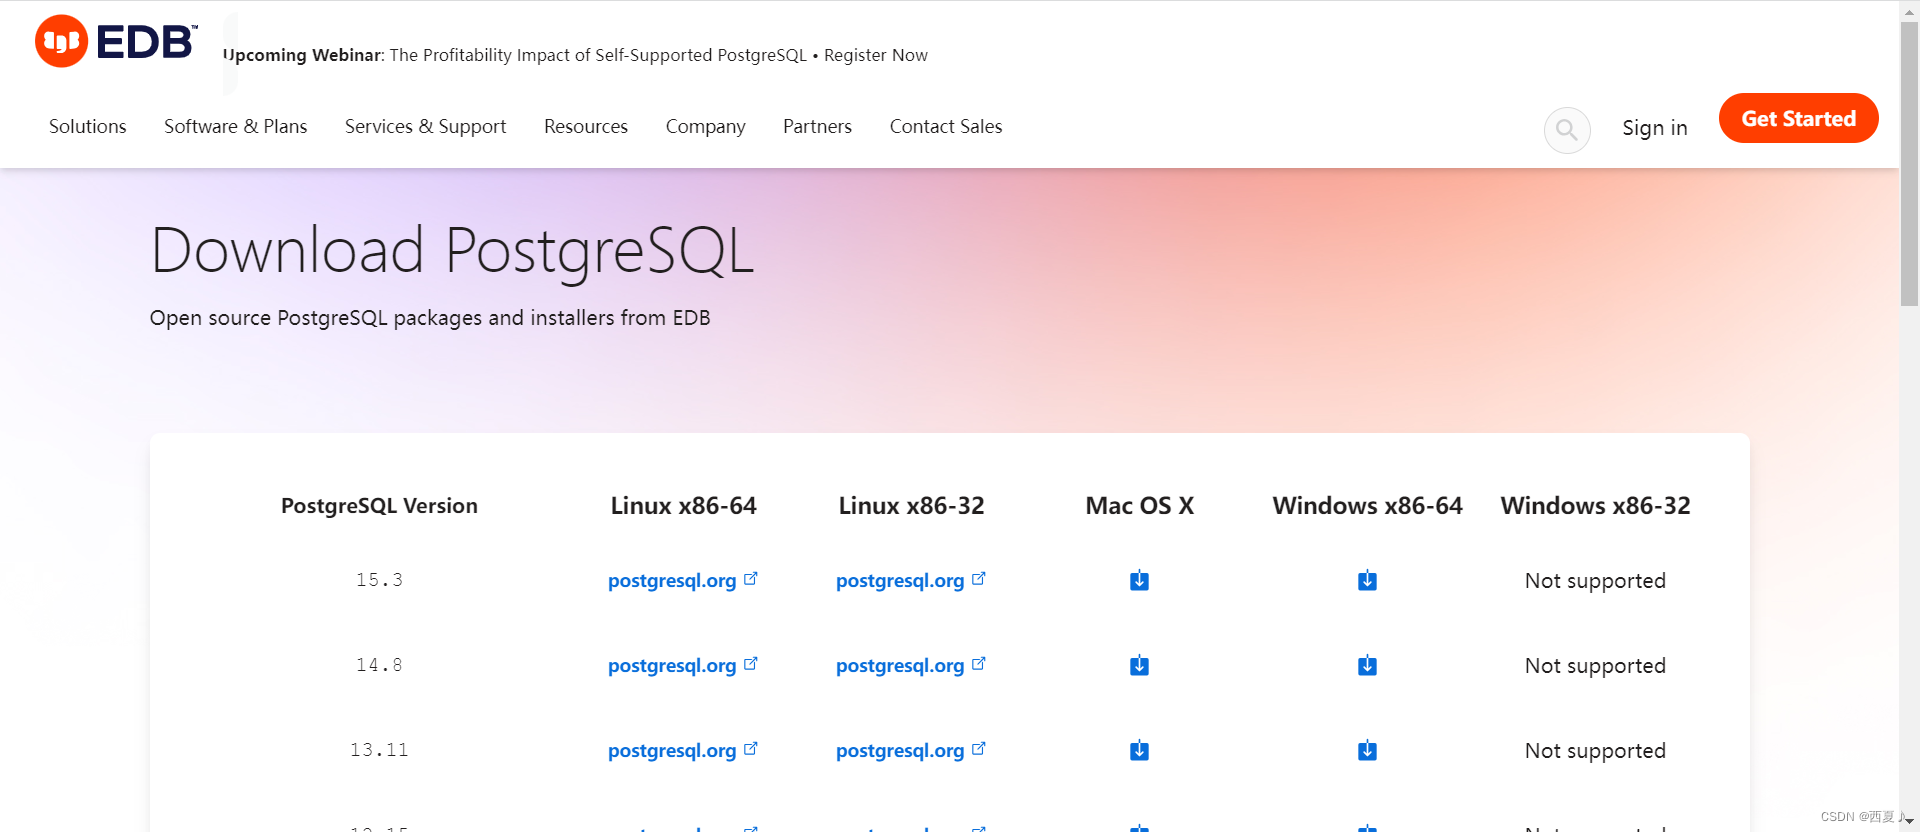
Task: Click Not supported in the 15.3 row
Action: pyautogui.click(x=1595, y=581)
